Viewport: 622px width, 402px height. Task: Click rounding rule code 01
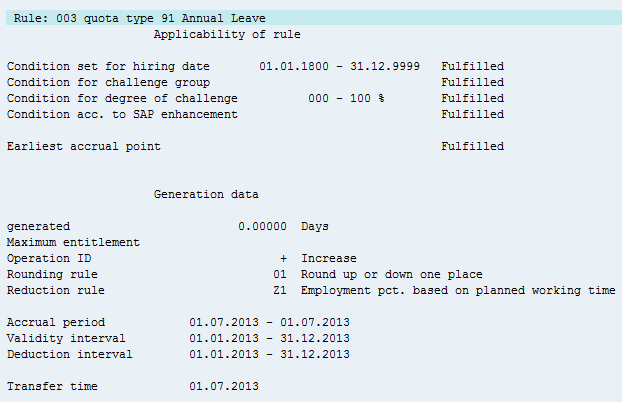point(280,274)
